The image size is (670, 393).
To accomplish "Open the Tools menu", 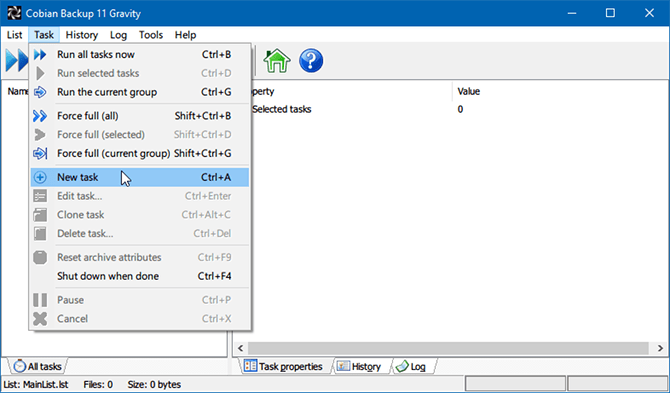I will [x=151, y=35].
